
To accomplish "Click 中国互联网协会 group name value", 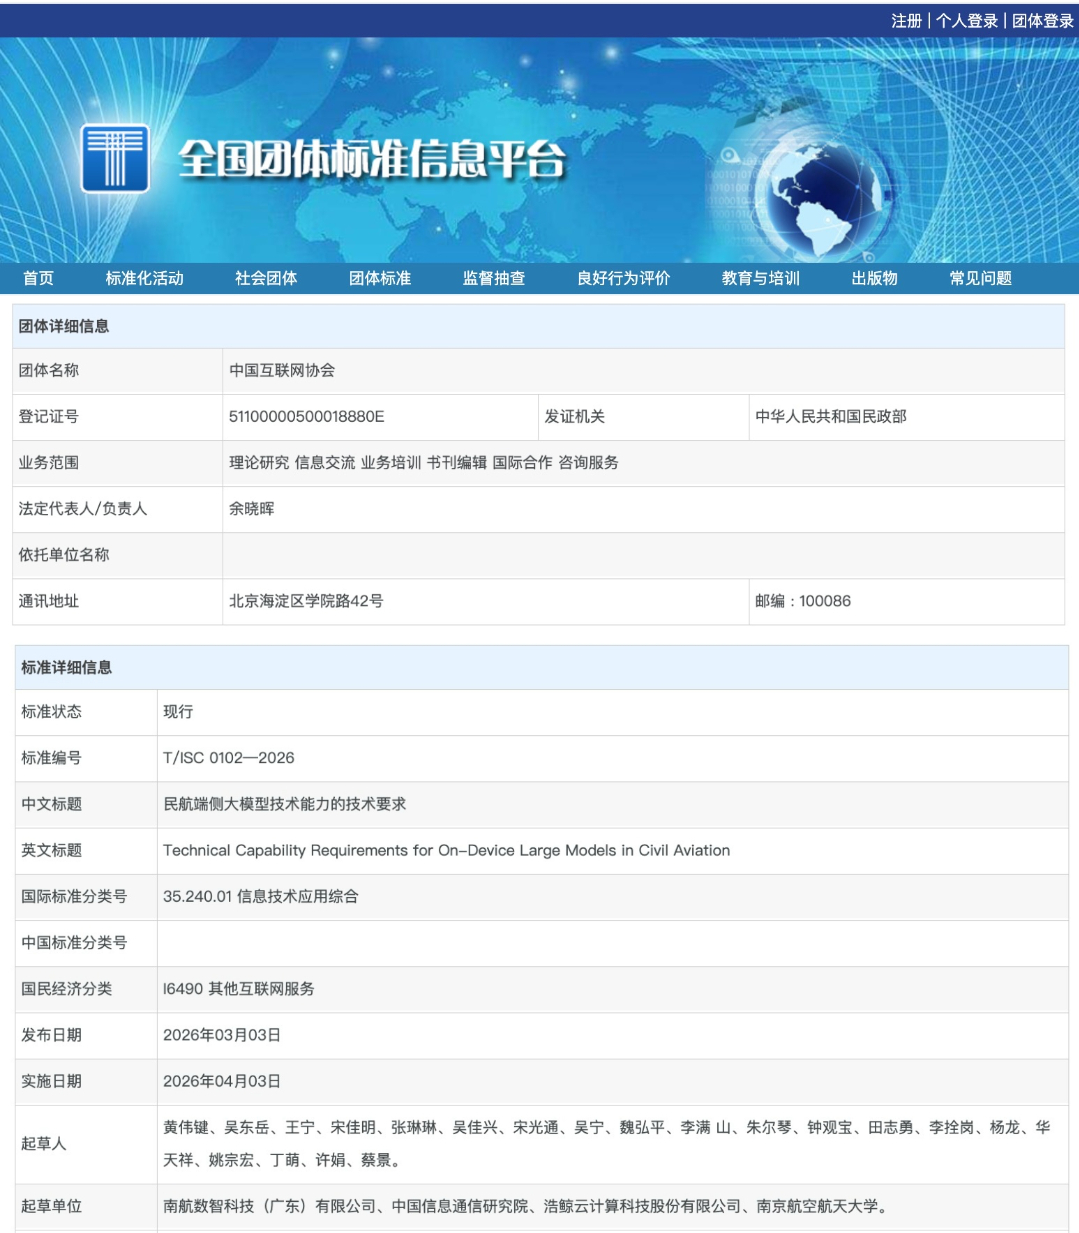I will (x=282, y=370).
